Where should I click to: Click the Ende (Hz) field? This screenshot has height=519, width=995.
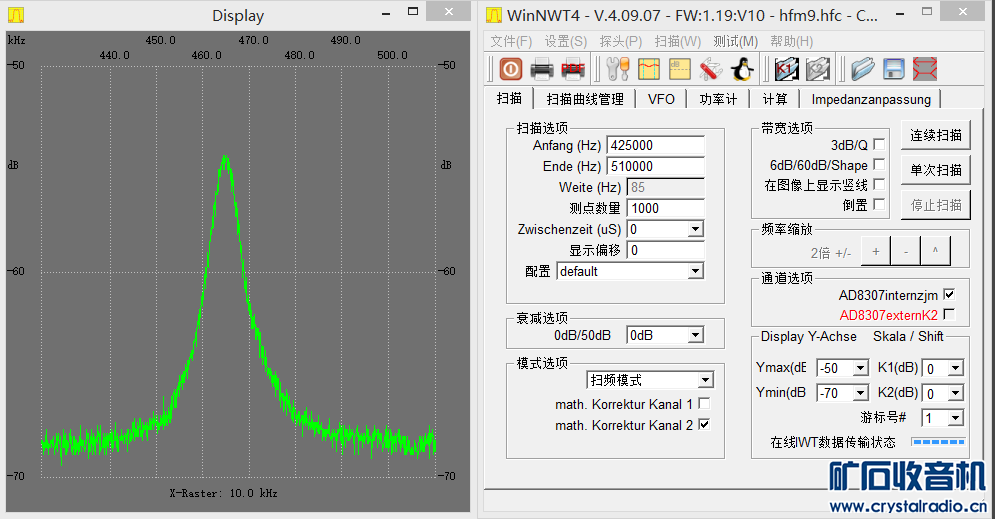[656, 166]
